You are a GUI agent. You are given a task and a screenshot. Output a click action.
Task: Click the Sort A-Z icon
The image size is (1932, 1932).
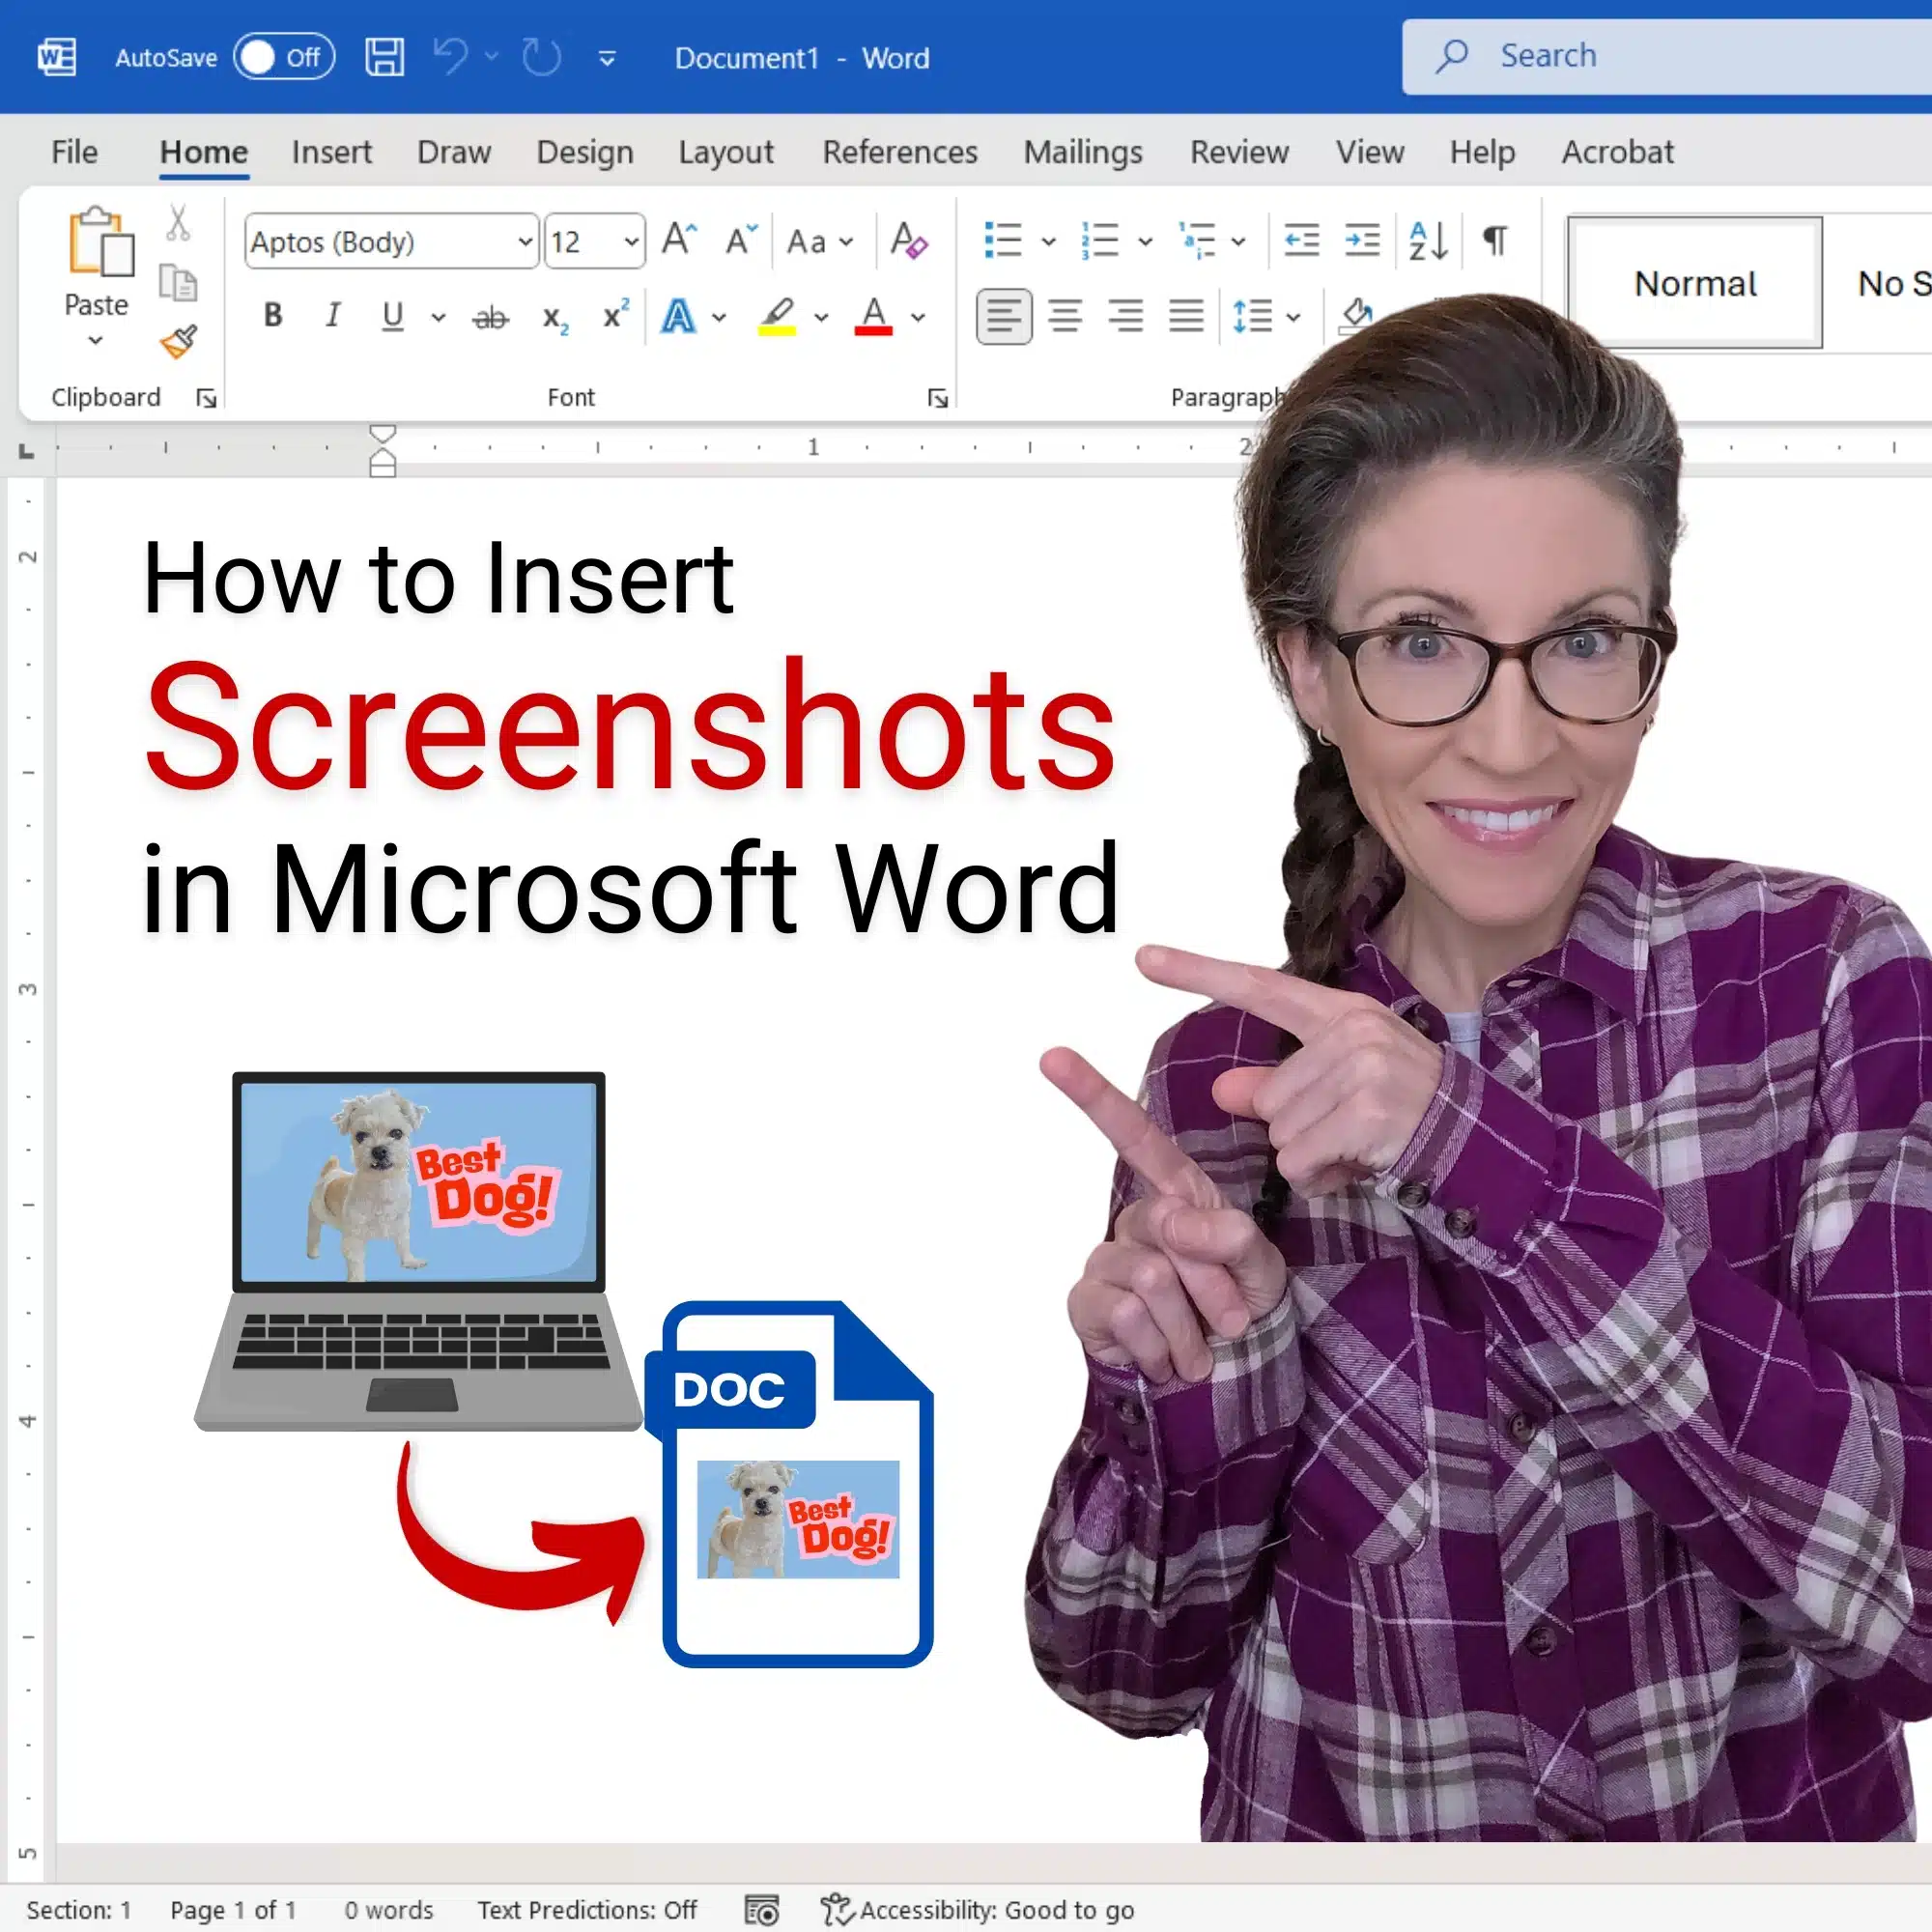coord(1428,241)
